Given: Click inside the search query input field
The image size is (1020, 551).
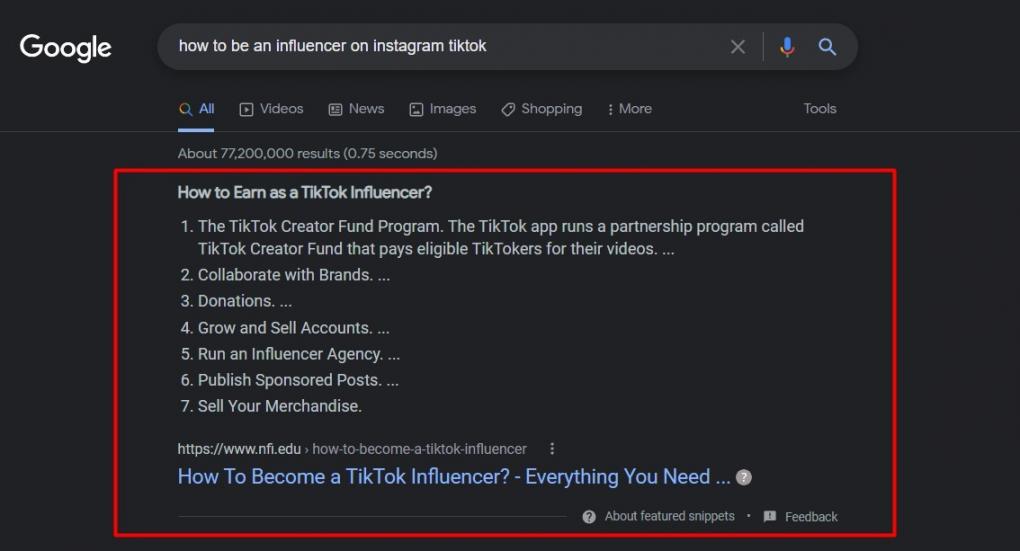Looking at the screenshot, I should point(440,47).
